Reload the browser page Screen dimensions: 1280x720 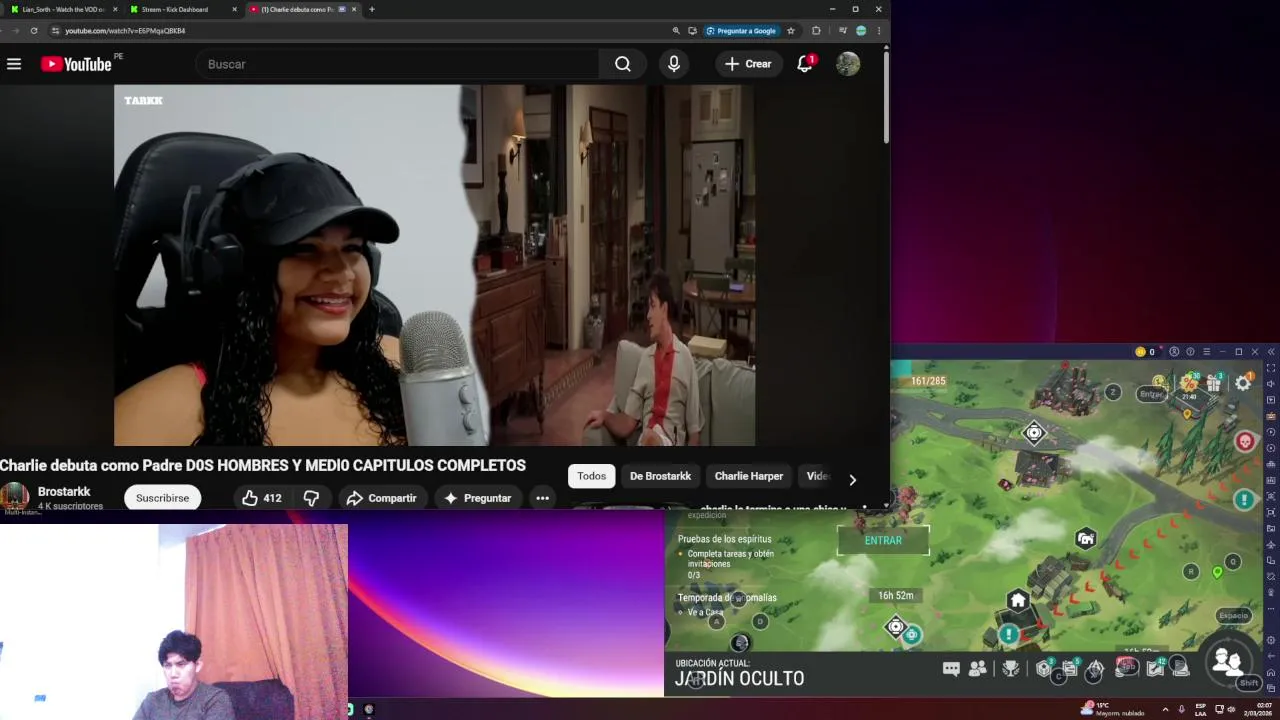(34, 31)
